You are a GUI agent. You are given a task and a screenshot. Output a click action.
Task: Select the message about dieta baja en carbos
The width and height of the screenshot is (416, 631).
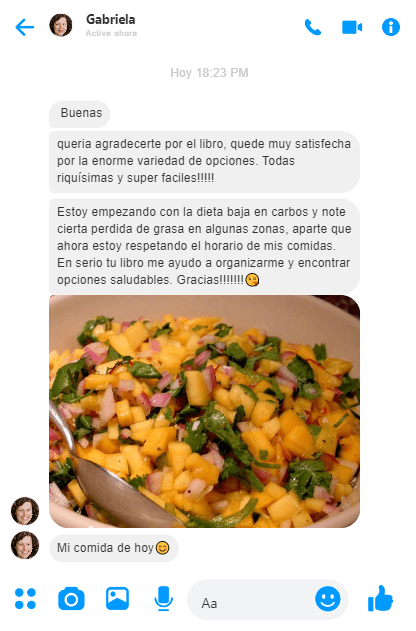point(204,246)
